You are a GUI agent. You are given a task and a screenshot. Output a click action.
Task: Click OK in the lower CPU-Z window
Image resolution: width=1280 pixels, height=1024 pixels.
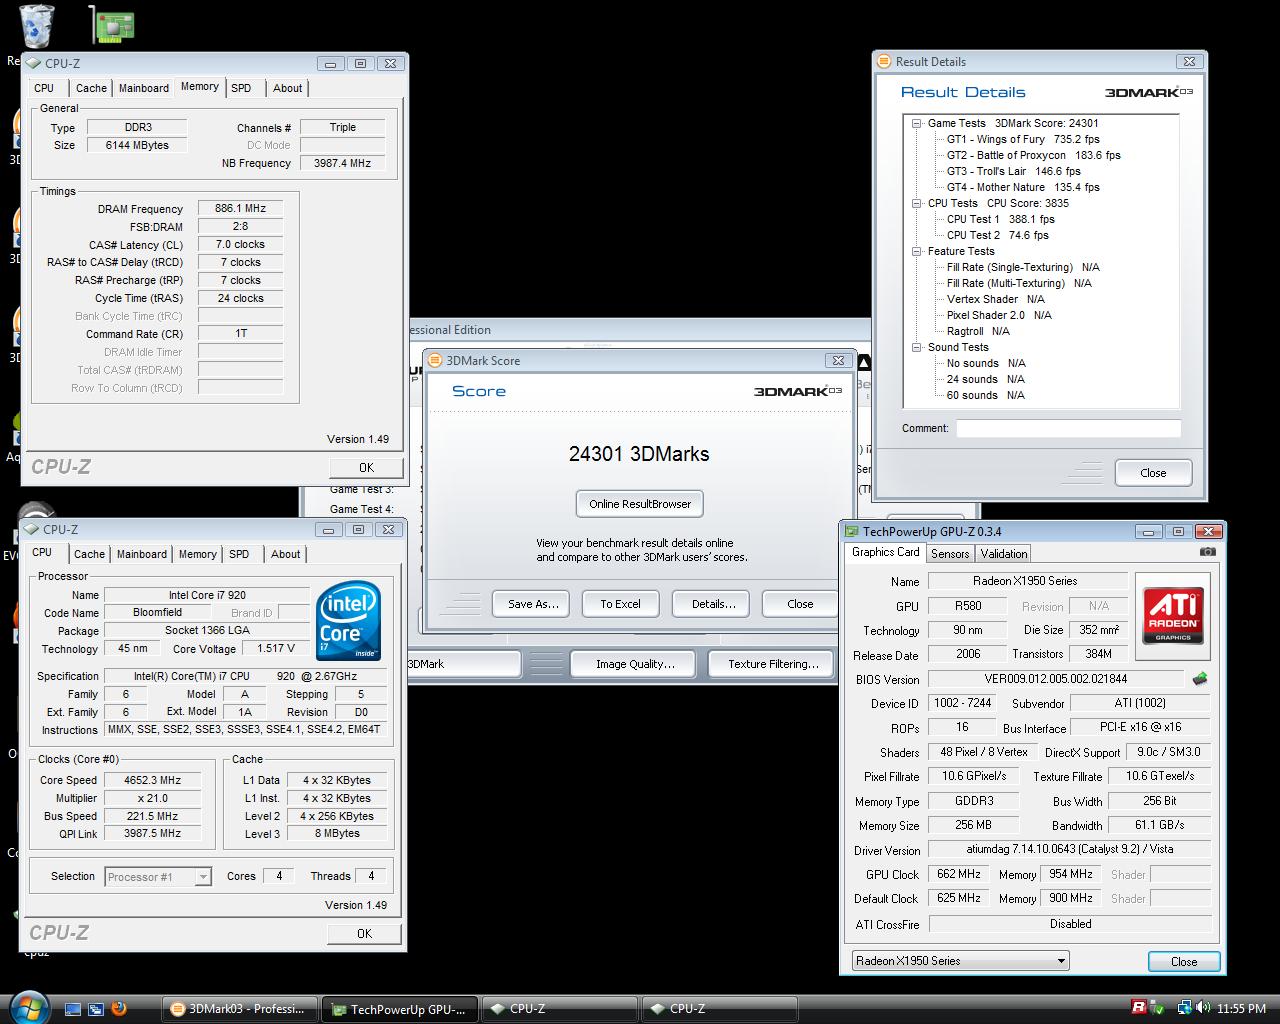coord(364,933)
